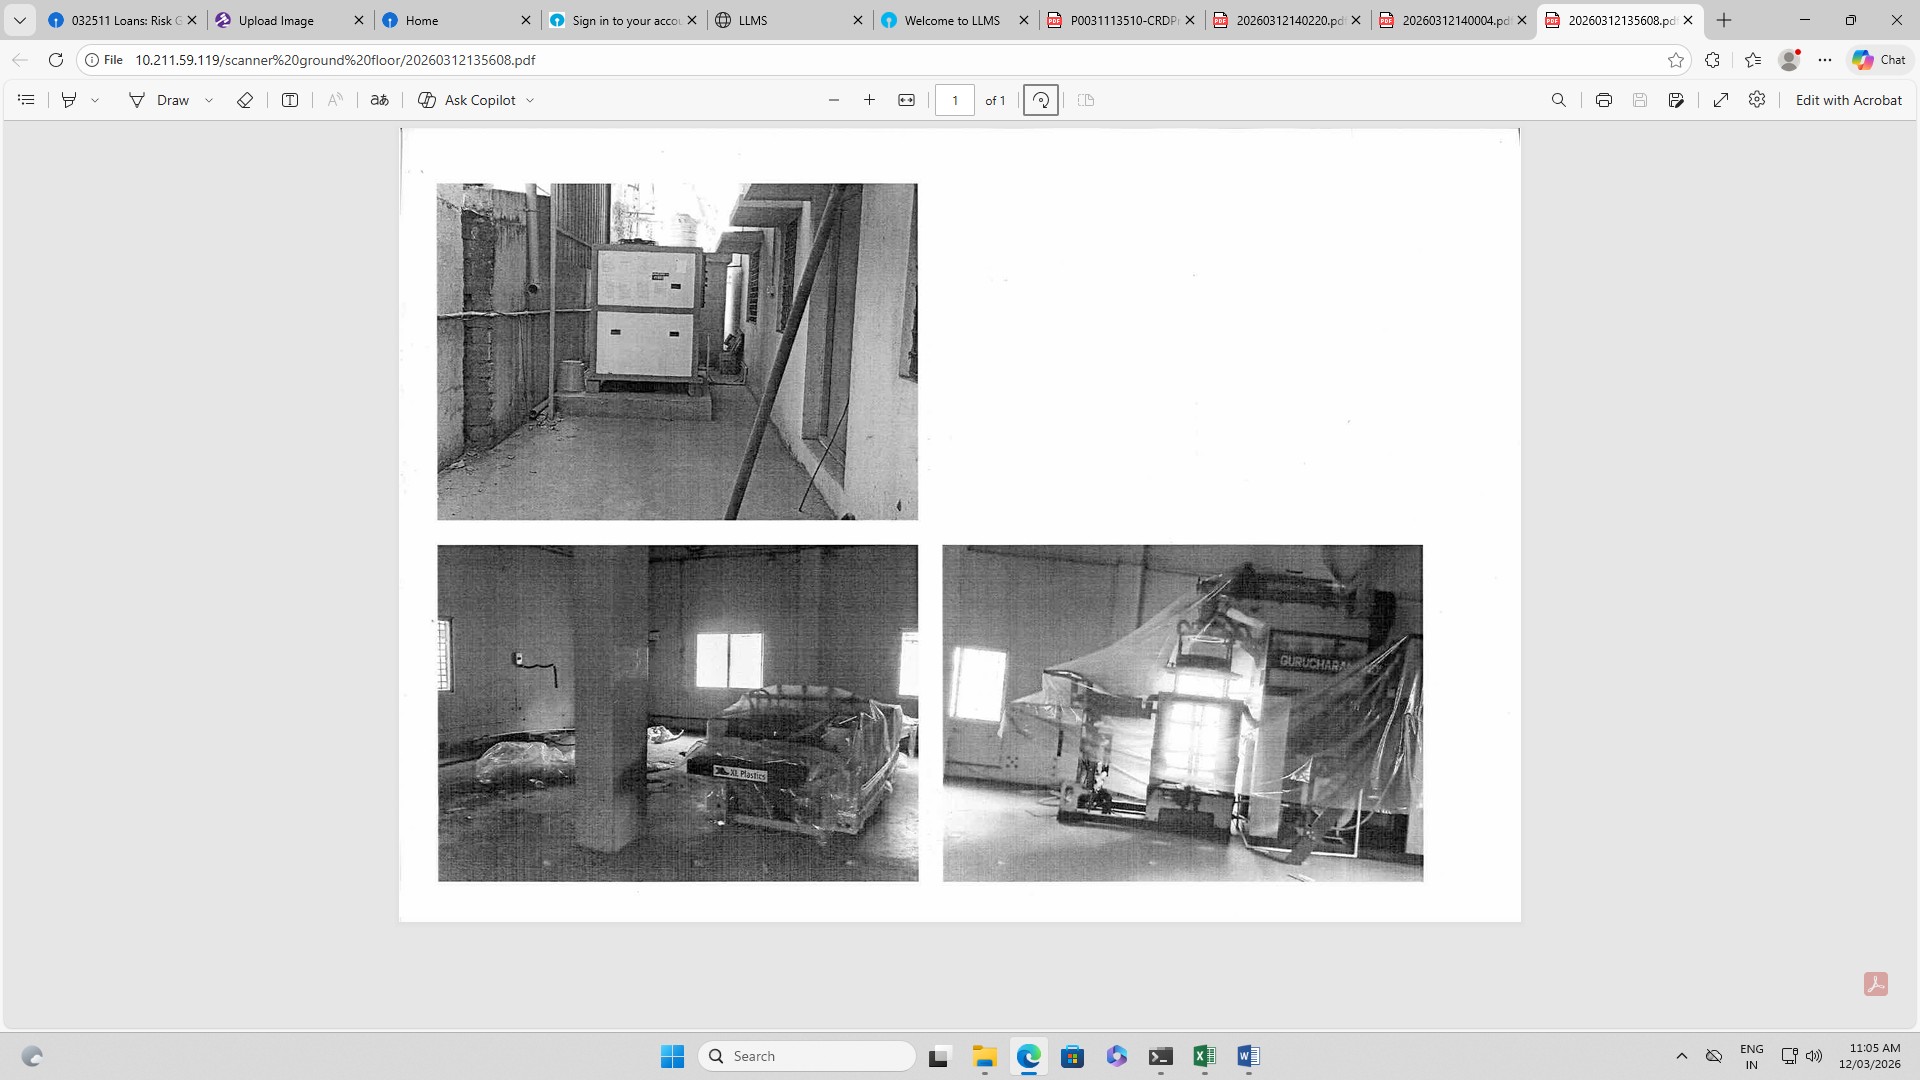Zoom in with the plus button
This screenshot has width=1920, height=1080.
coord(870,100)
